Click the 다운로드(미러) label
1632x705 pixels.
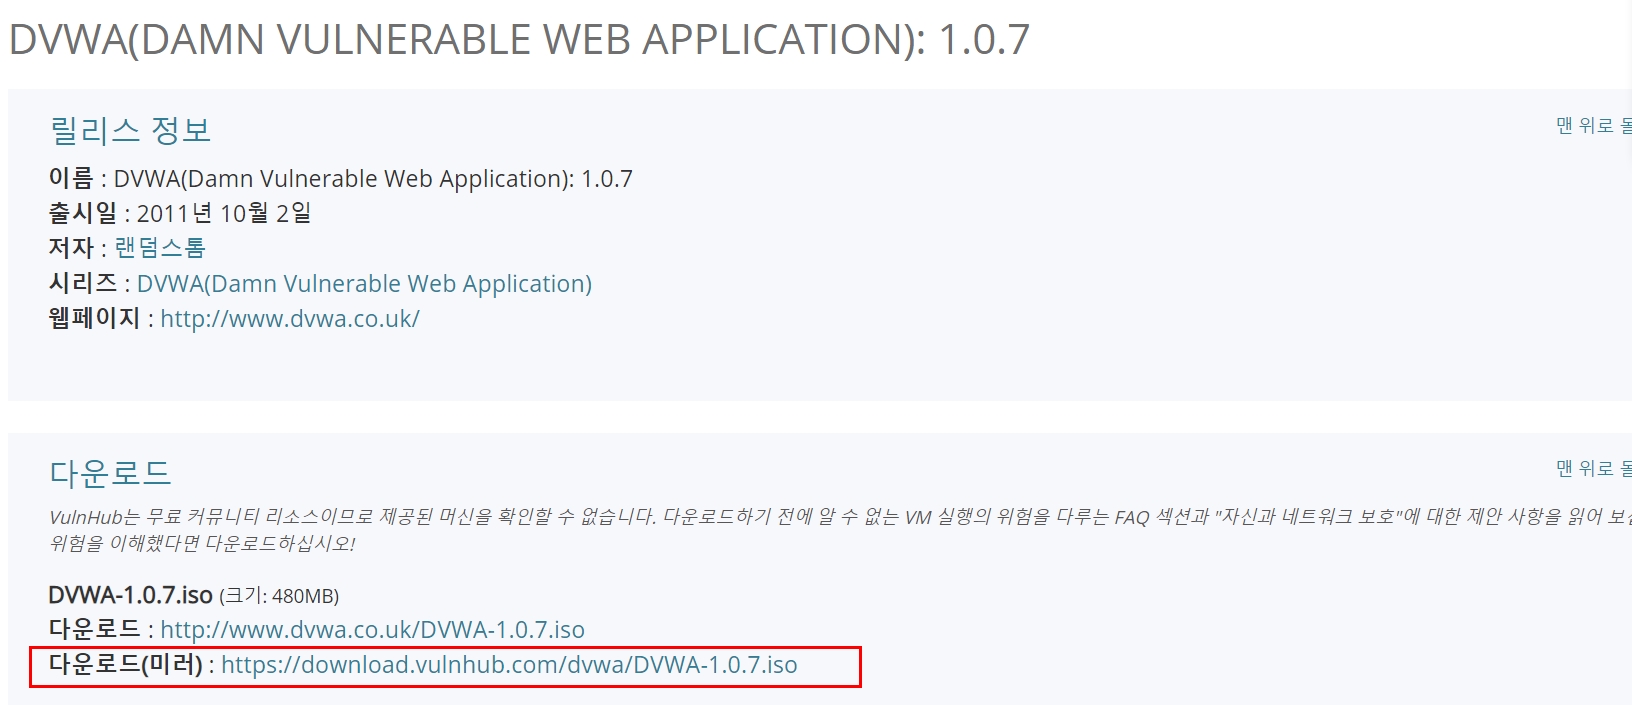(126, 664)
